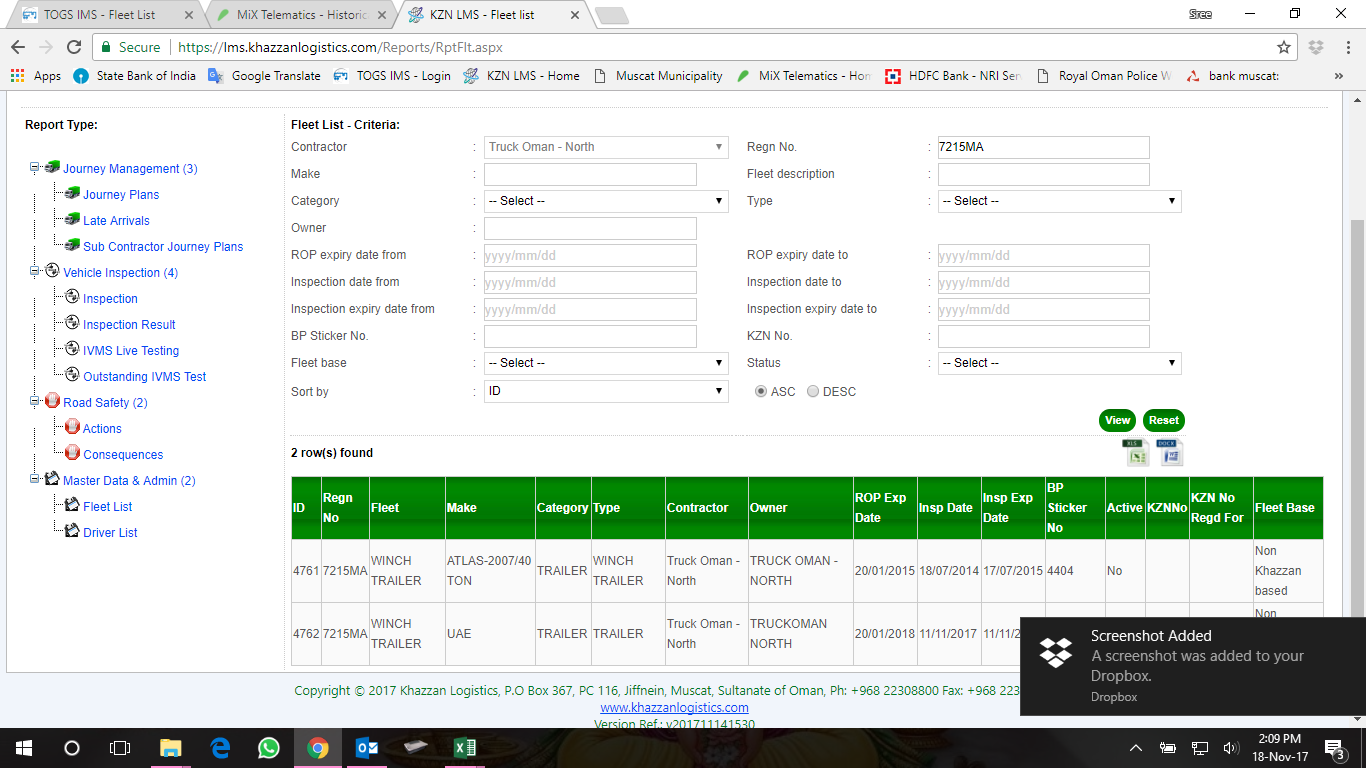Select the ASC sort order radio button
This screenshot has height=768, width=1366.
click(x=761, y=392)
